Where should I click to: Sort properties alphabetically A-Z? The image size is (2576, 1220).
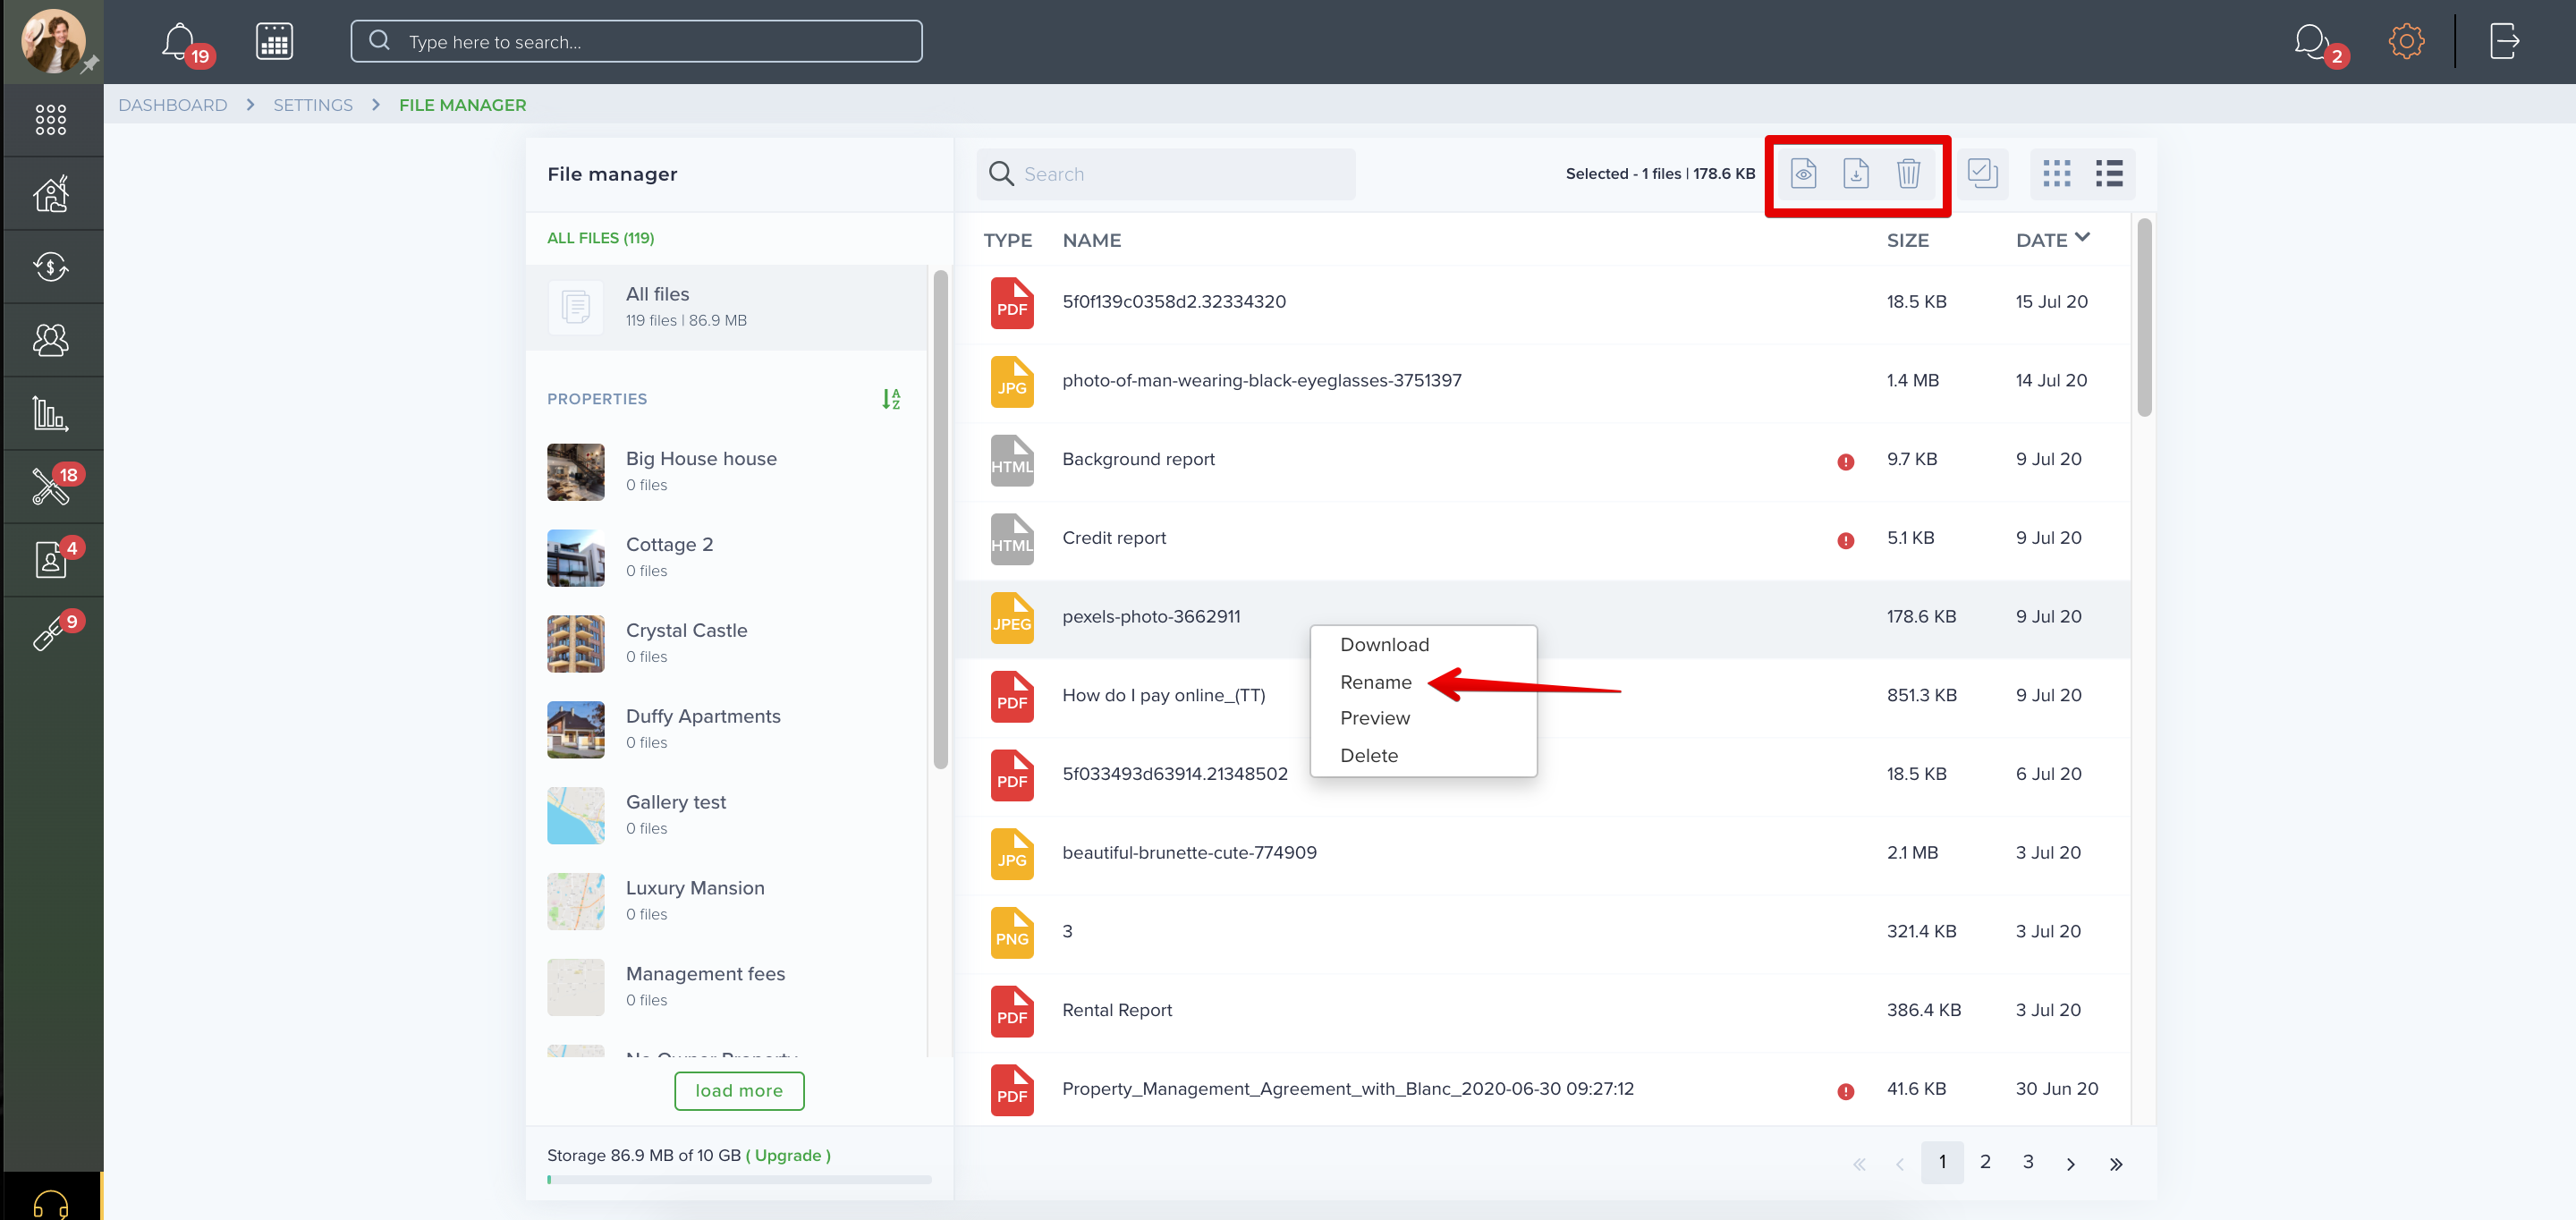pos(891,399)
